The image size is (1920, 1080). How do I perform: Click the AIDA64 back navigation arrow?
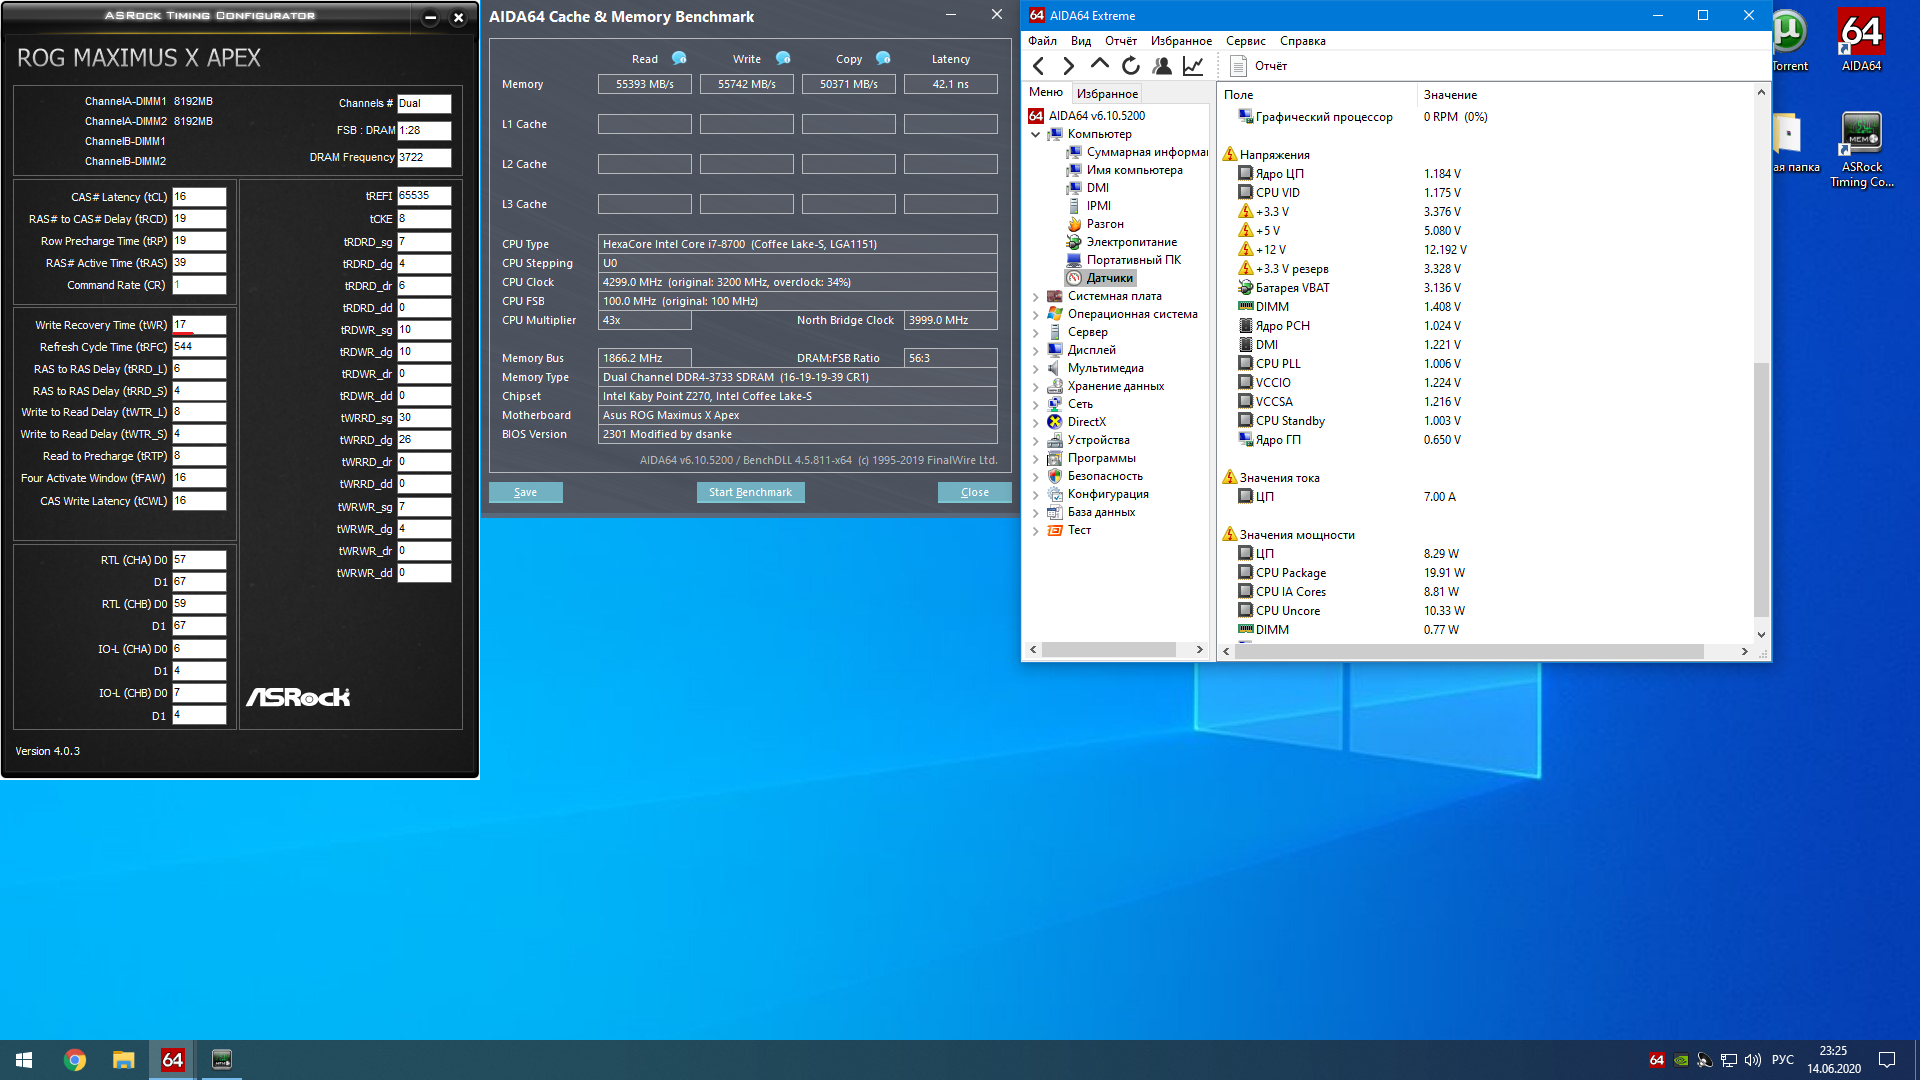click(1038, 66)
